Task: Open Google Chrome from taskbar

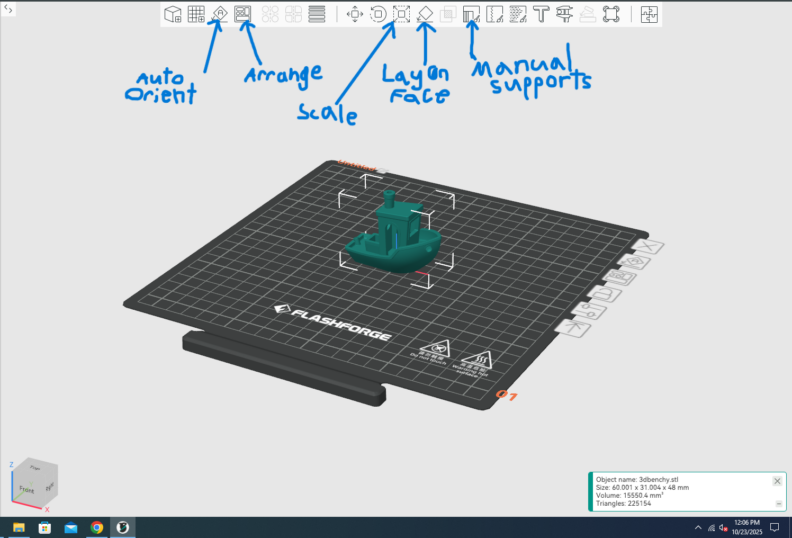Action: (96, 527)
